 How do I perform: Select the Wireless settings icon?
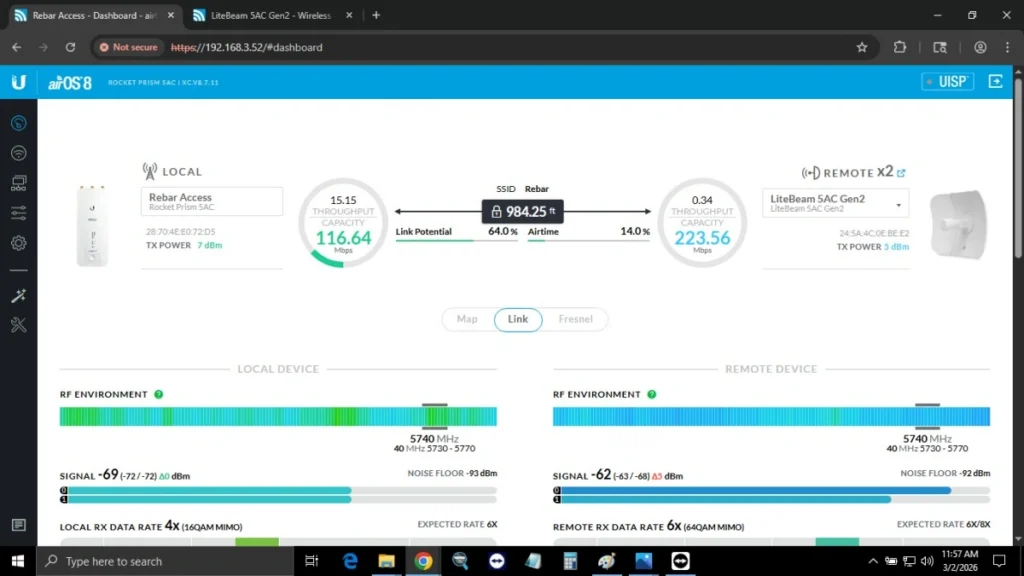pyautogui.click(x=18, y=153)
